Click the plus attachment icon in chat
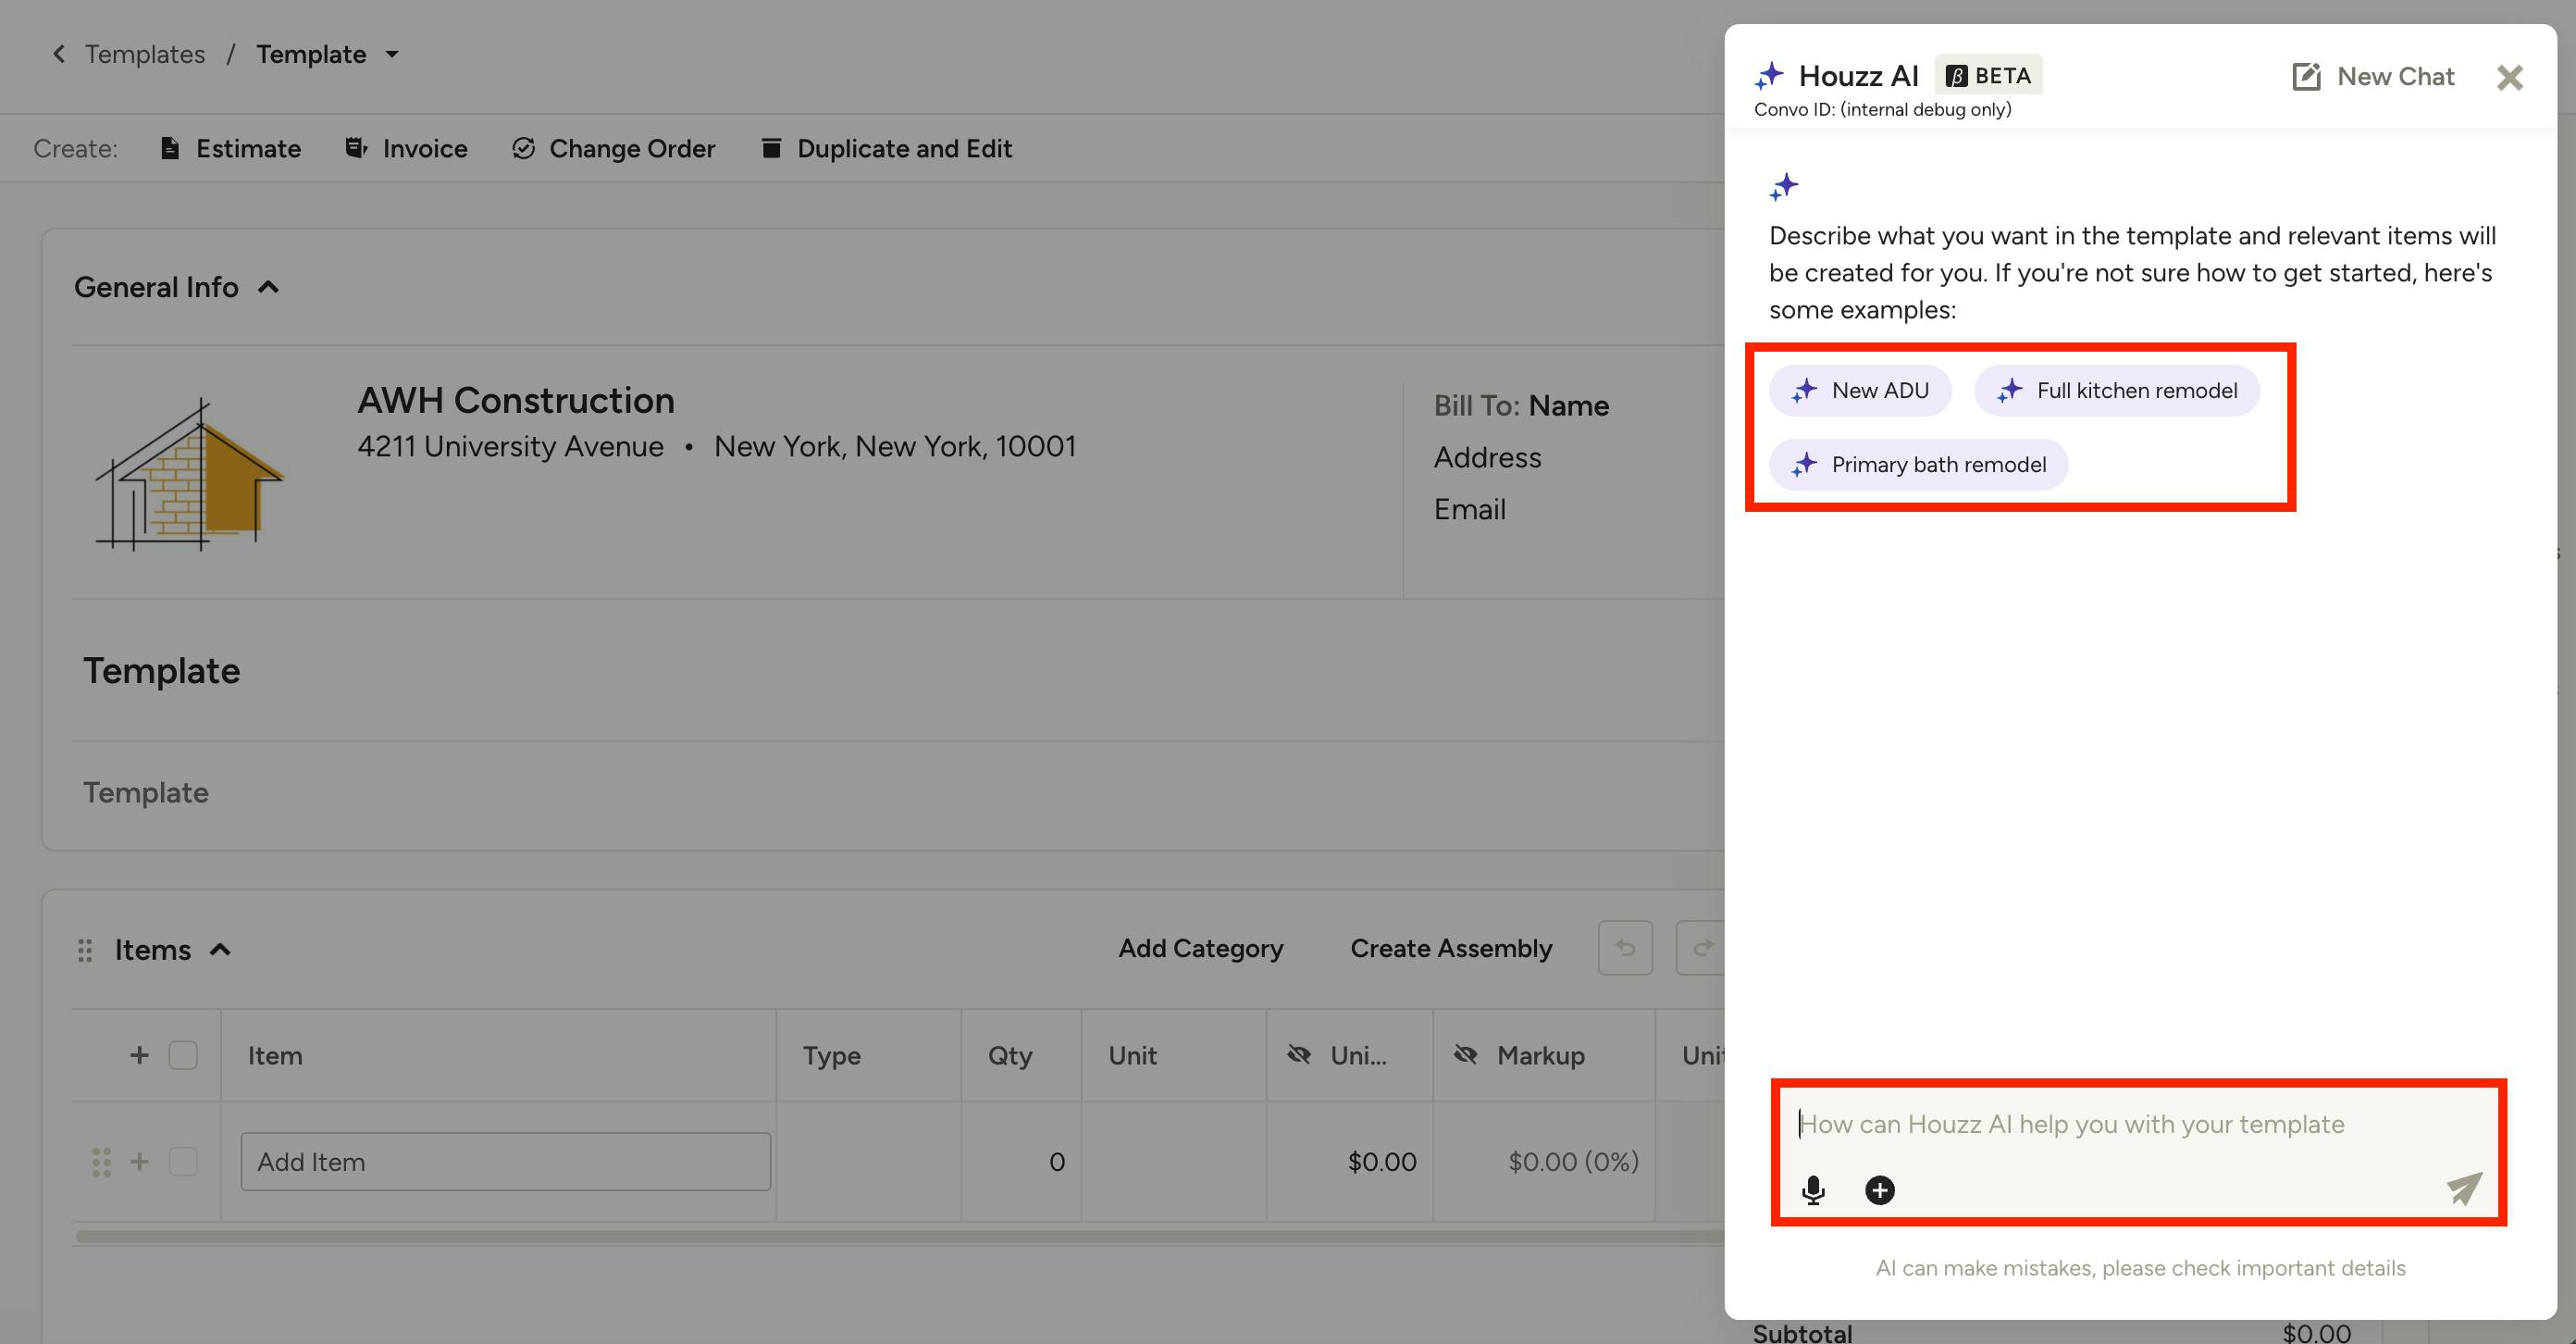This screenshot has height=1344, width=2576. pos(1879,1190)
